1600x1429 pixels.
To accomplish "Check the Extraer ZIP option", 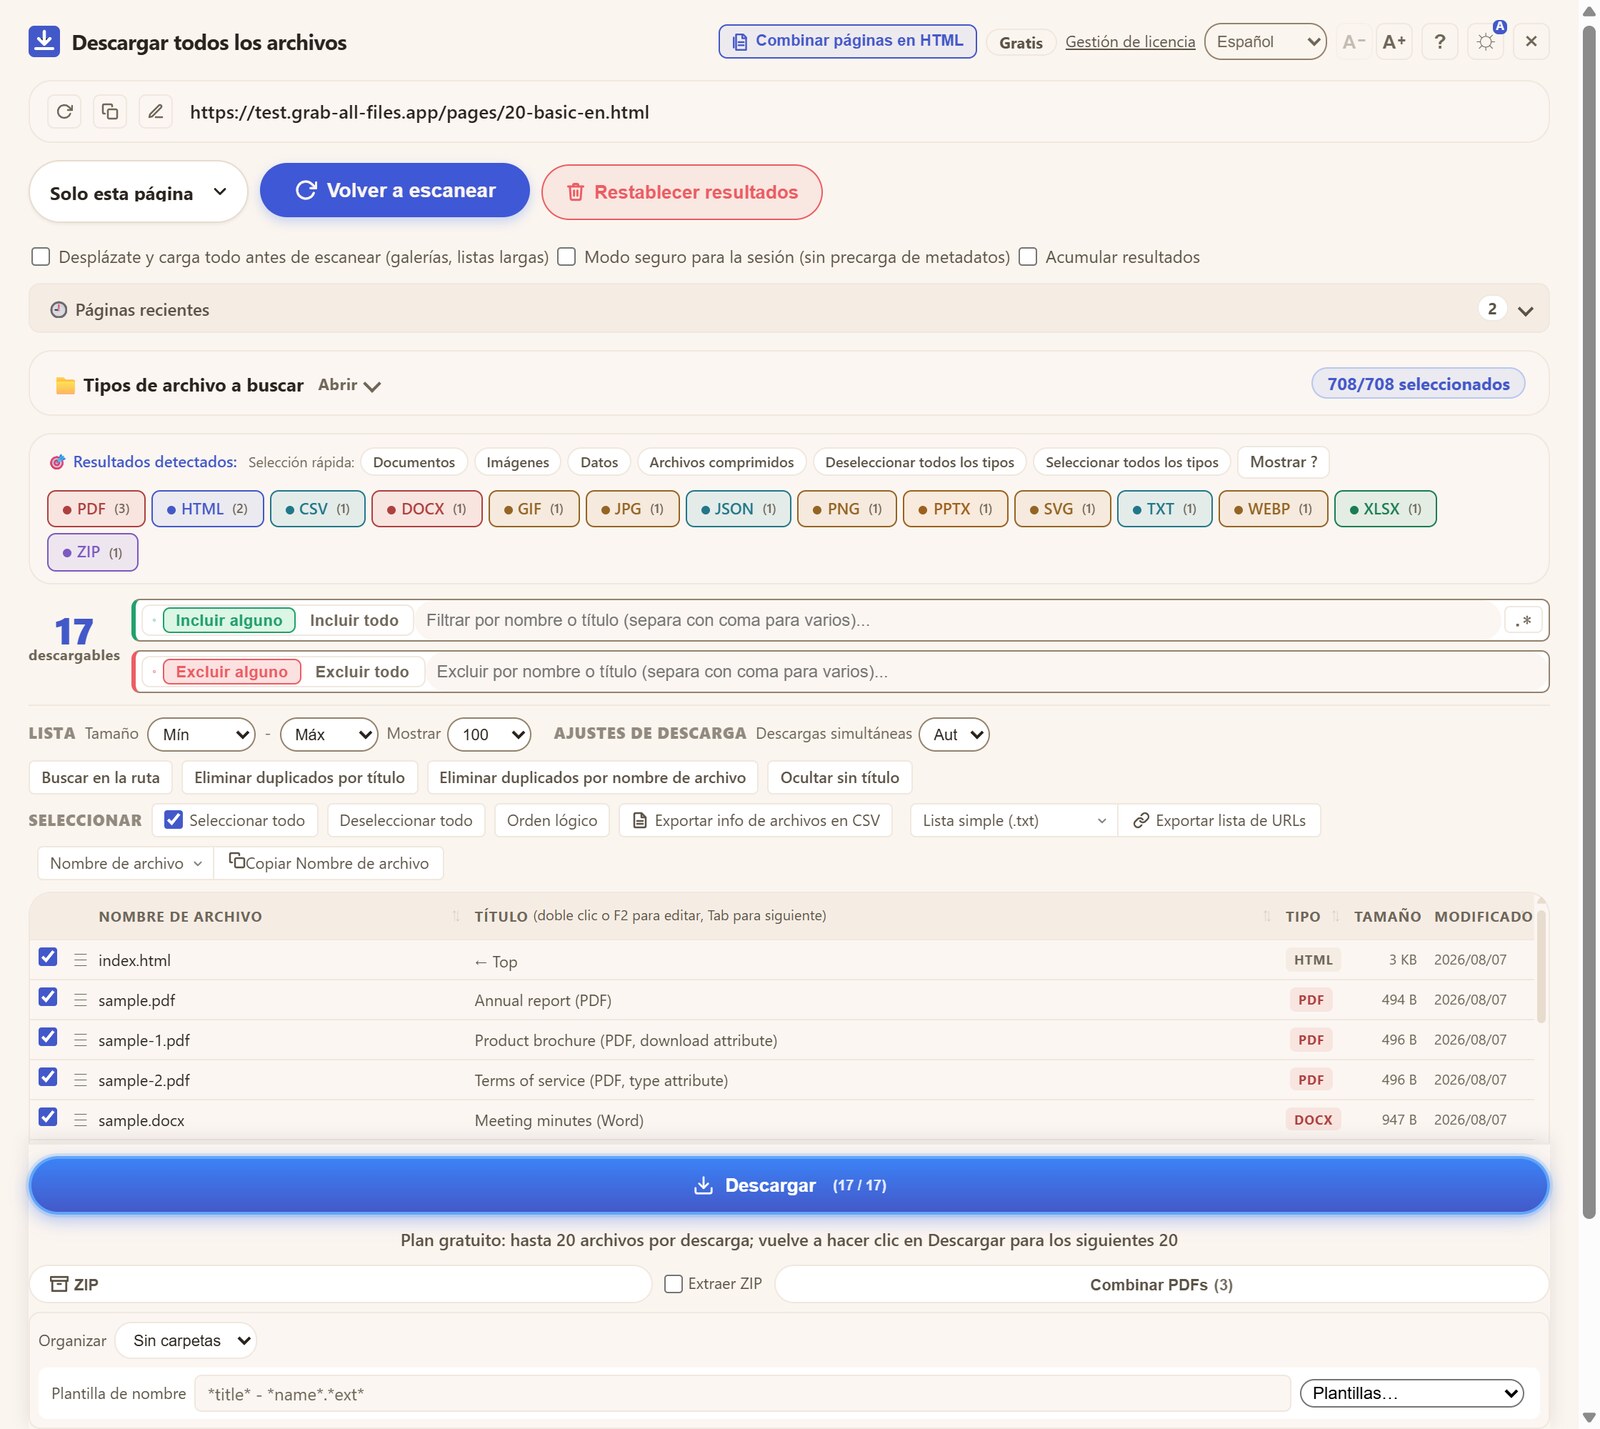I will coord(674,1284).
